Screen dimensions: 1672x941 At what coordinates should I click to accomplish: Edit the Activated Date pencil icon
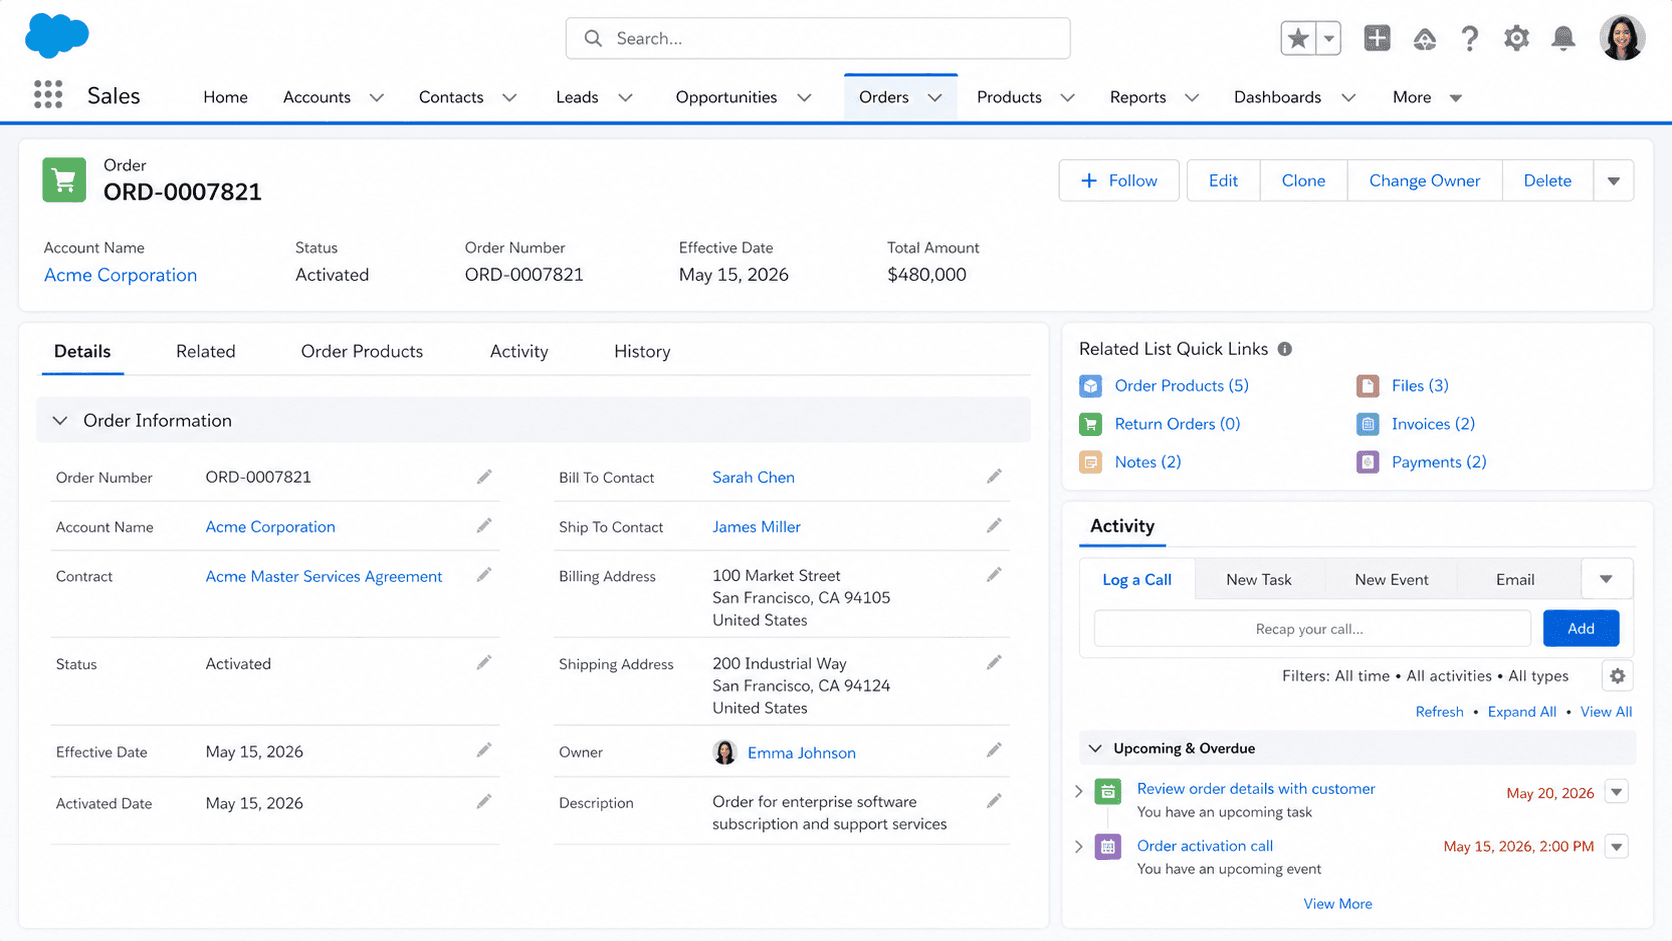[484, 802]
